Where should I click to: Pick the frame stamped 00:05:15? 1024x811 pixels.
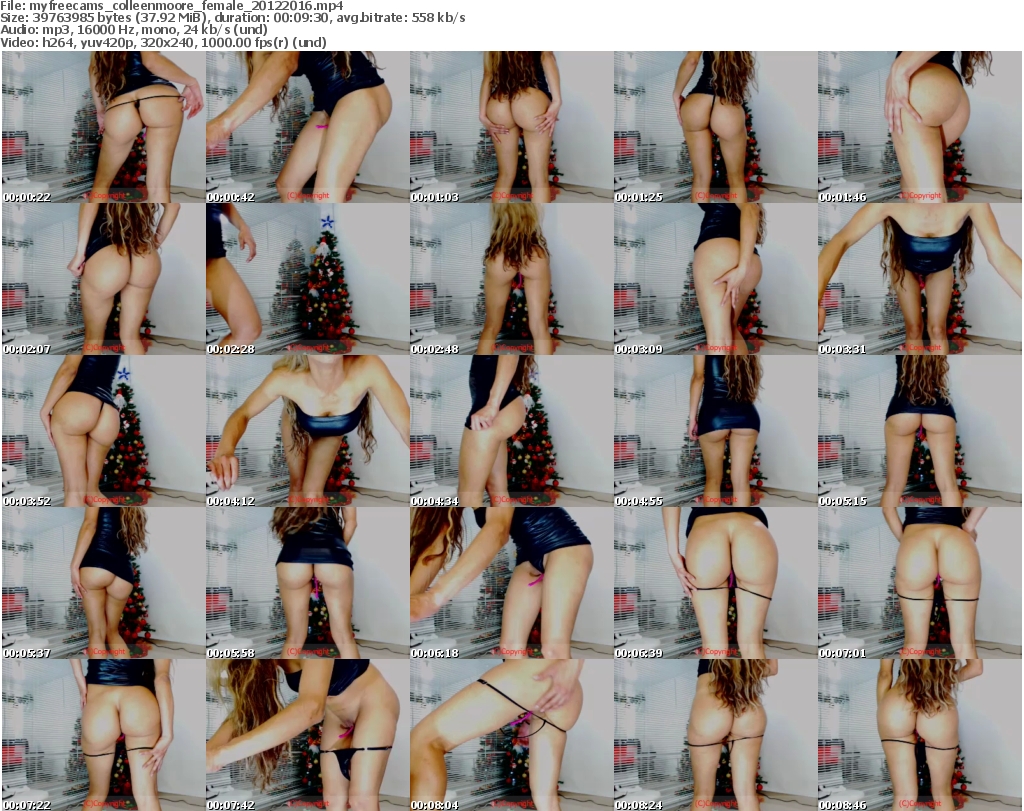pyautogui.click(x=920, y=432)
